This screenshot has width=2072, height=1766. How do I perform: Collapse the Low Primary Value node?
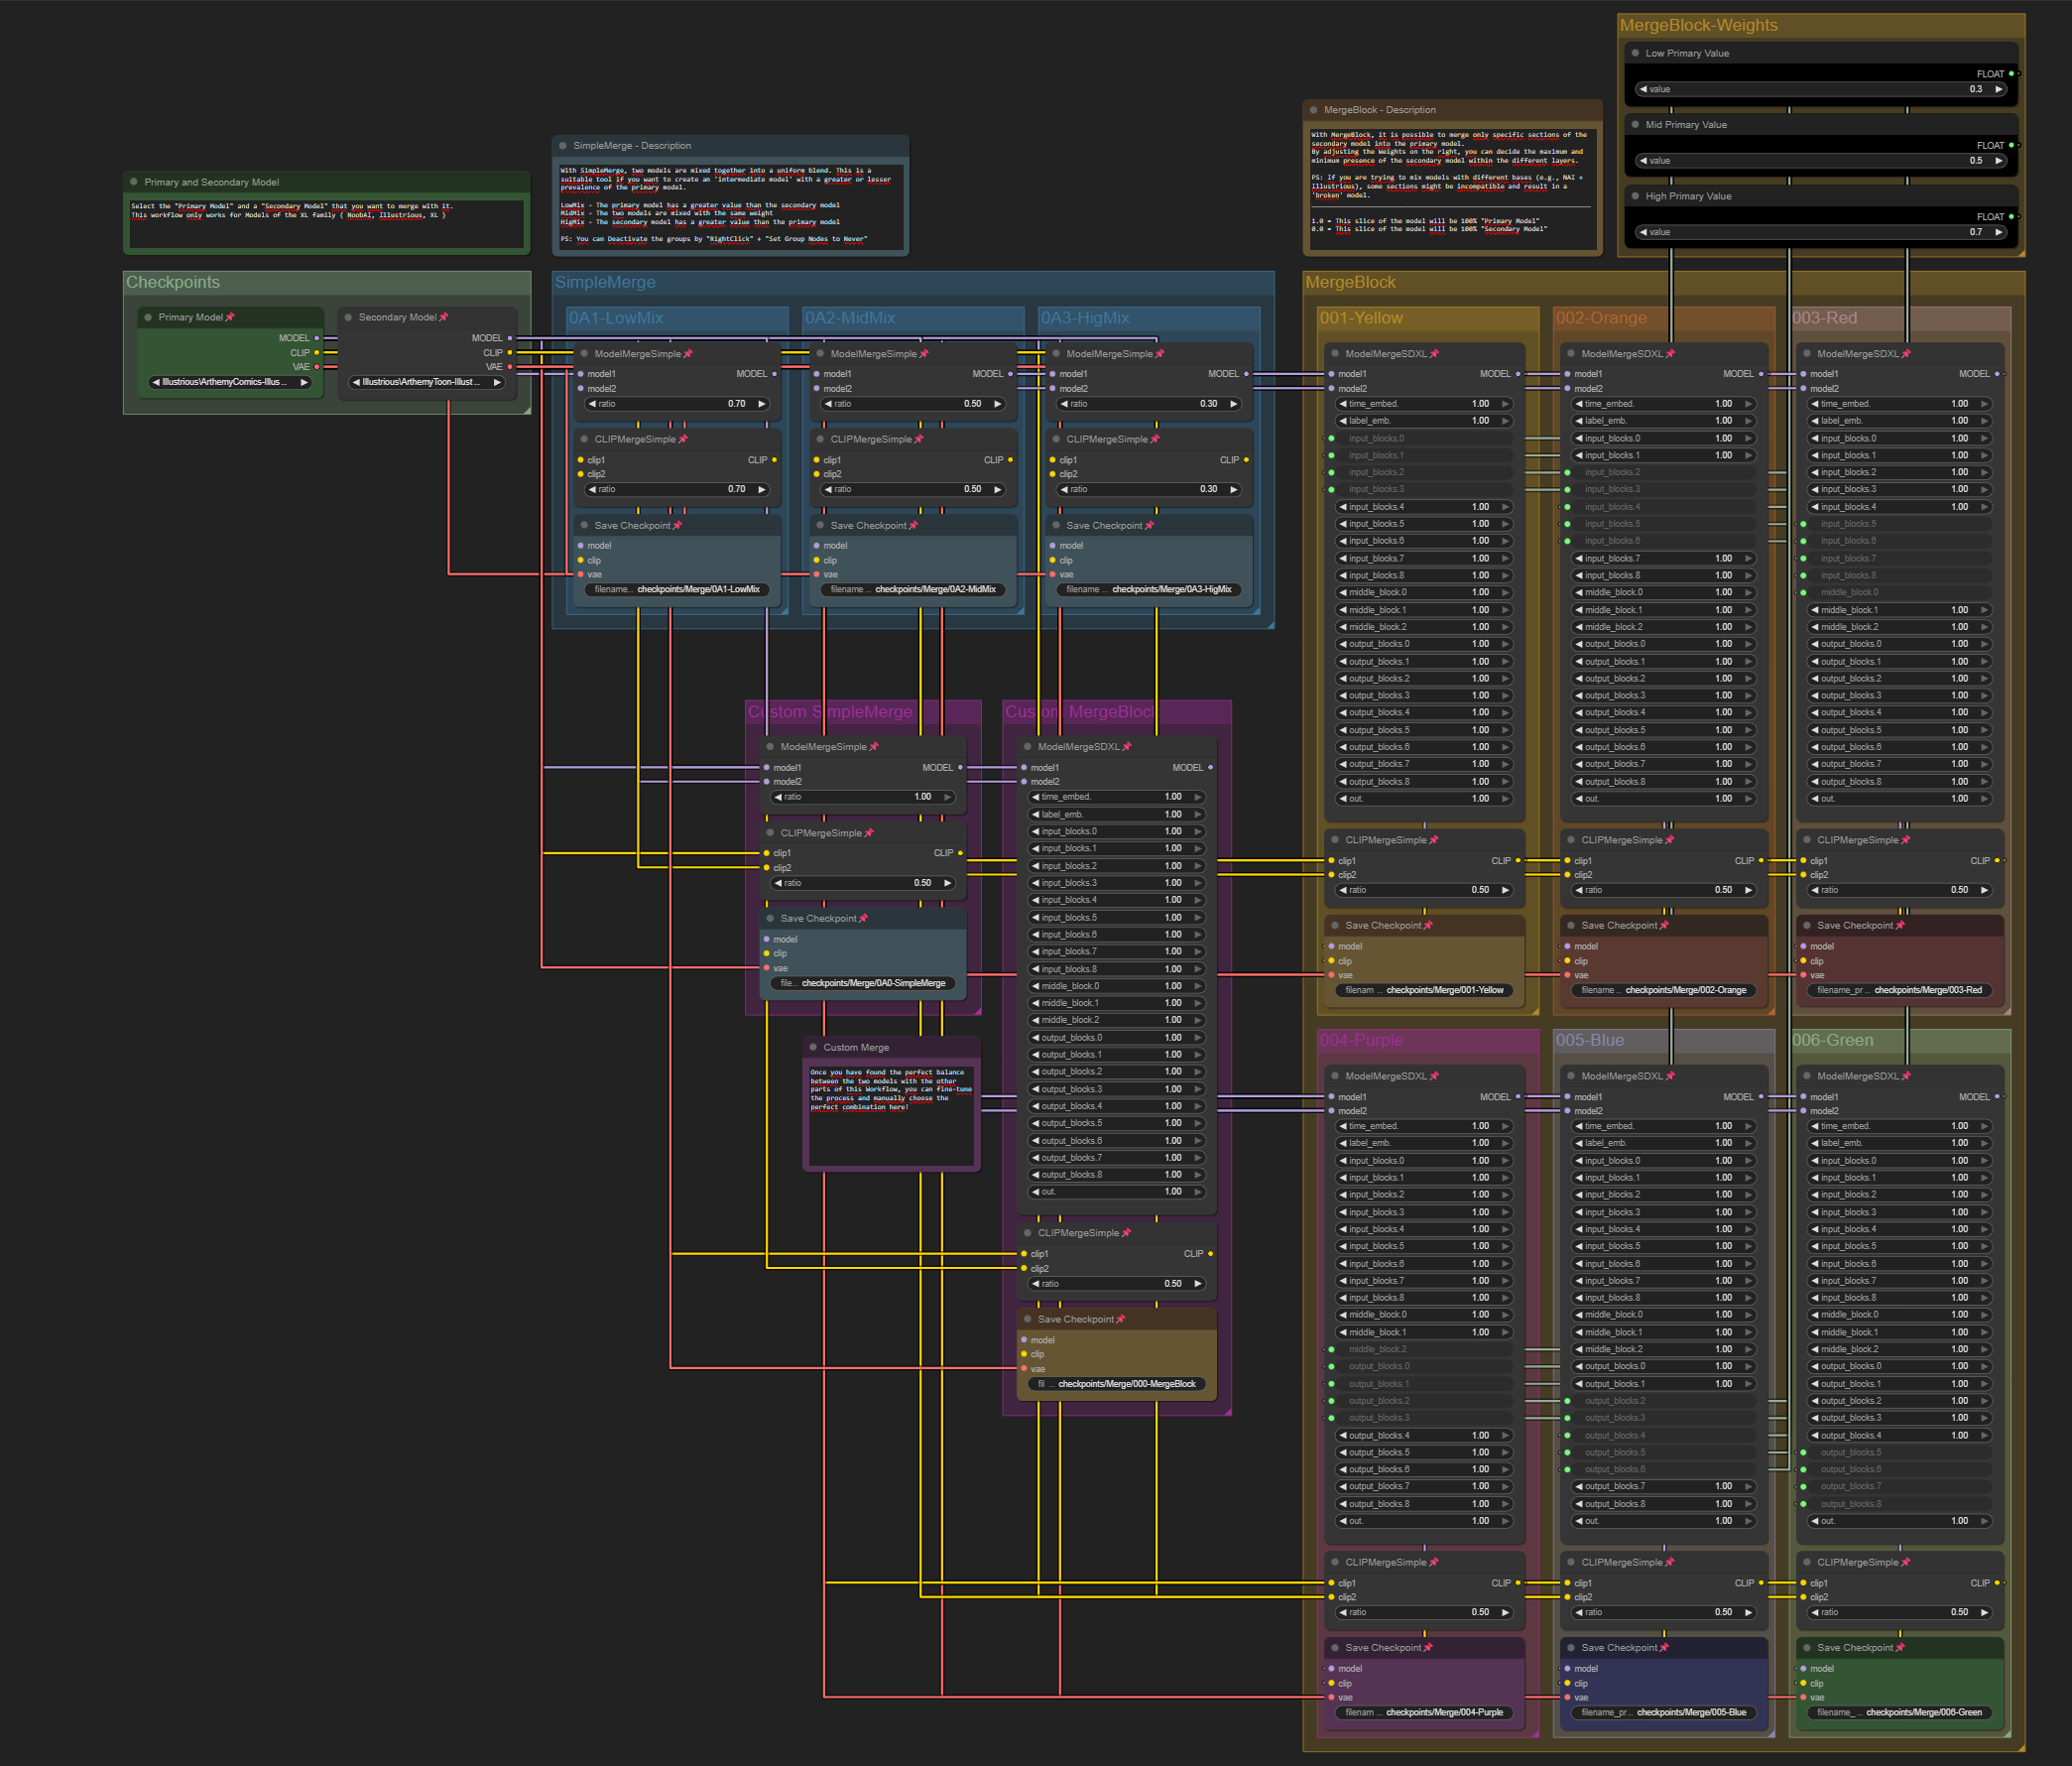pyautogui.click(x=1635, y=53)
